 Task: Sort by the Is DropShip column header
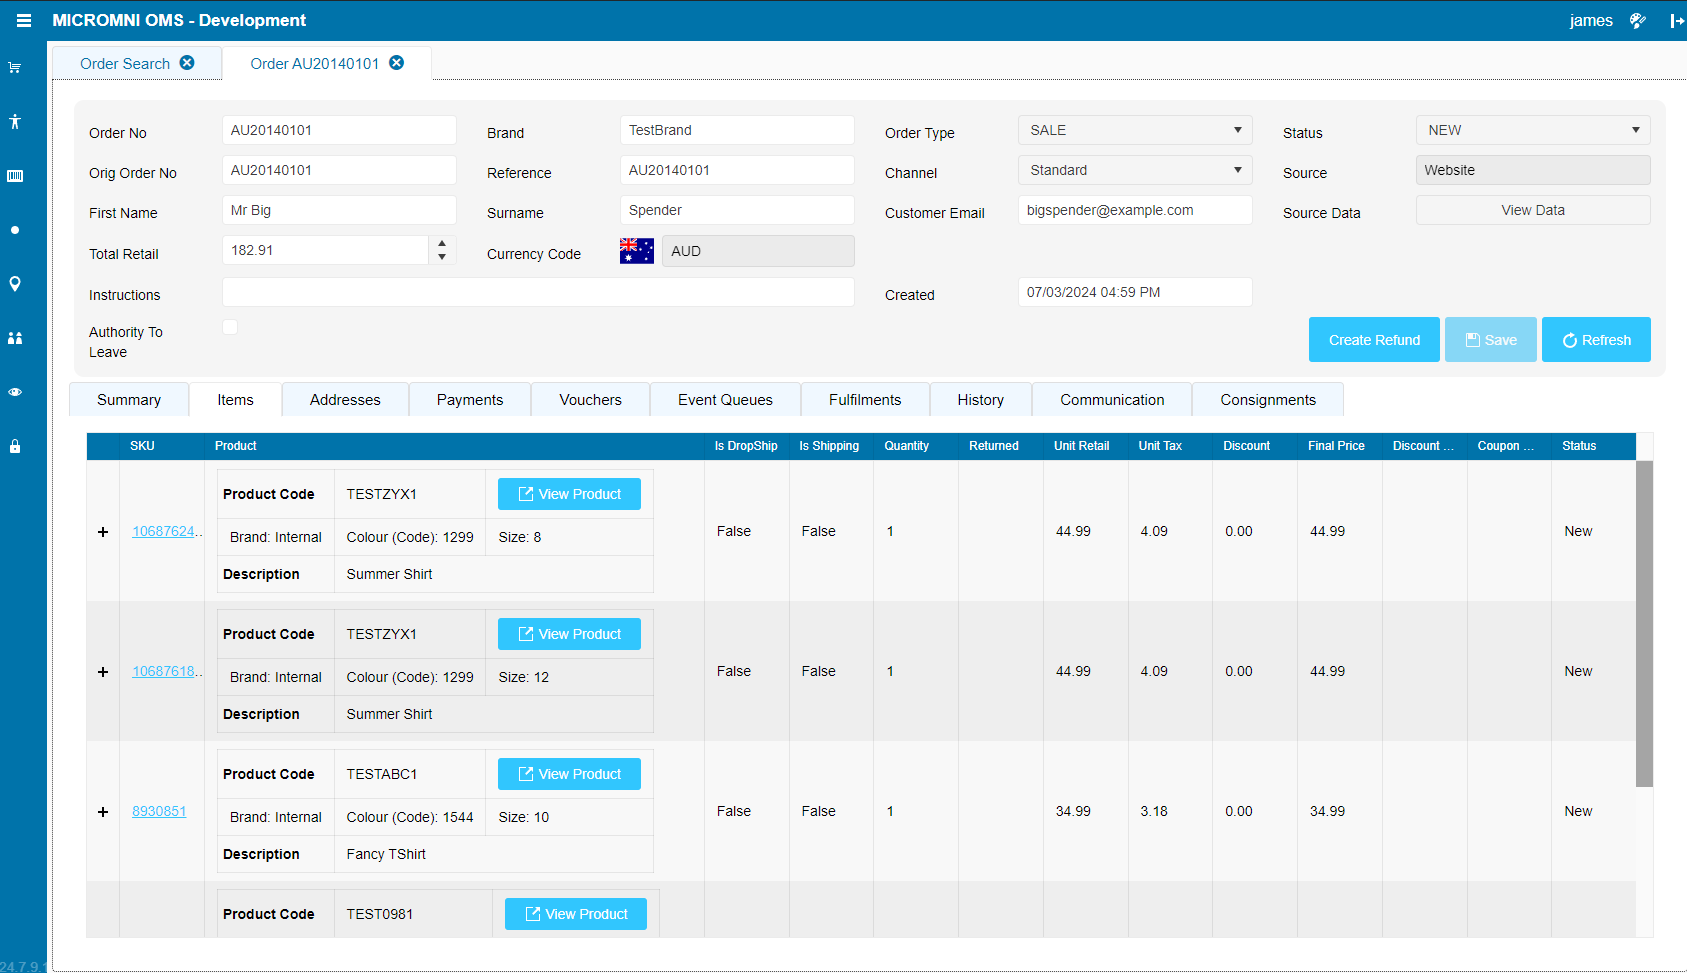pos(746,446)
